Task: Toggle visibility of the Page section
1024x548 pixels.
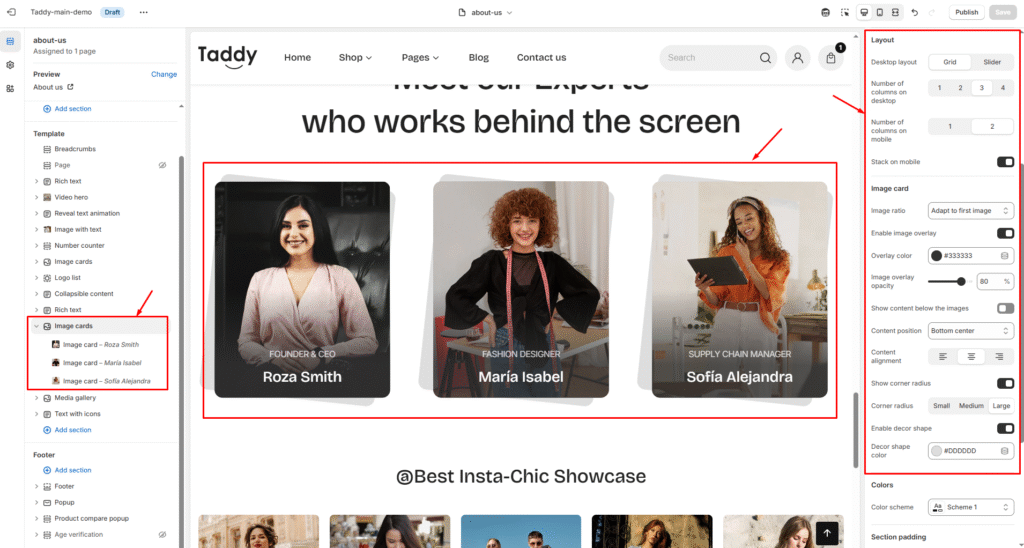Action: [x=163, y=165]
